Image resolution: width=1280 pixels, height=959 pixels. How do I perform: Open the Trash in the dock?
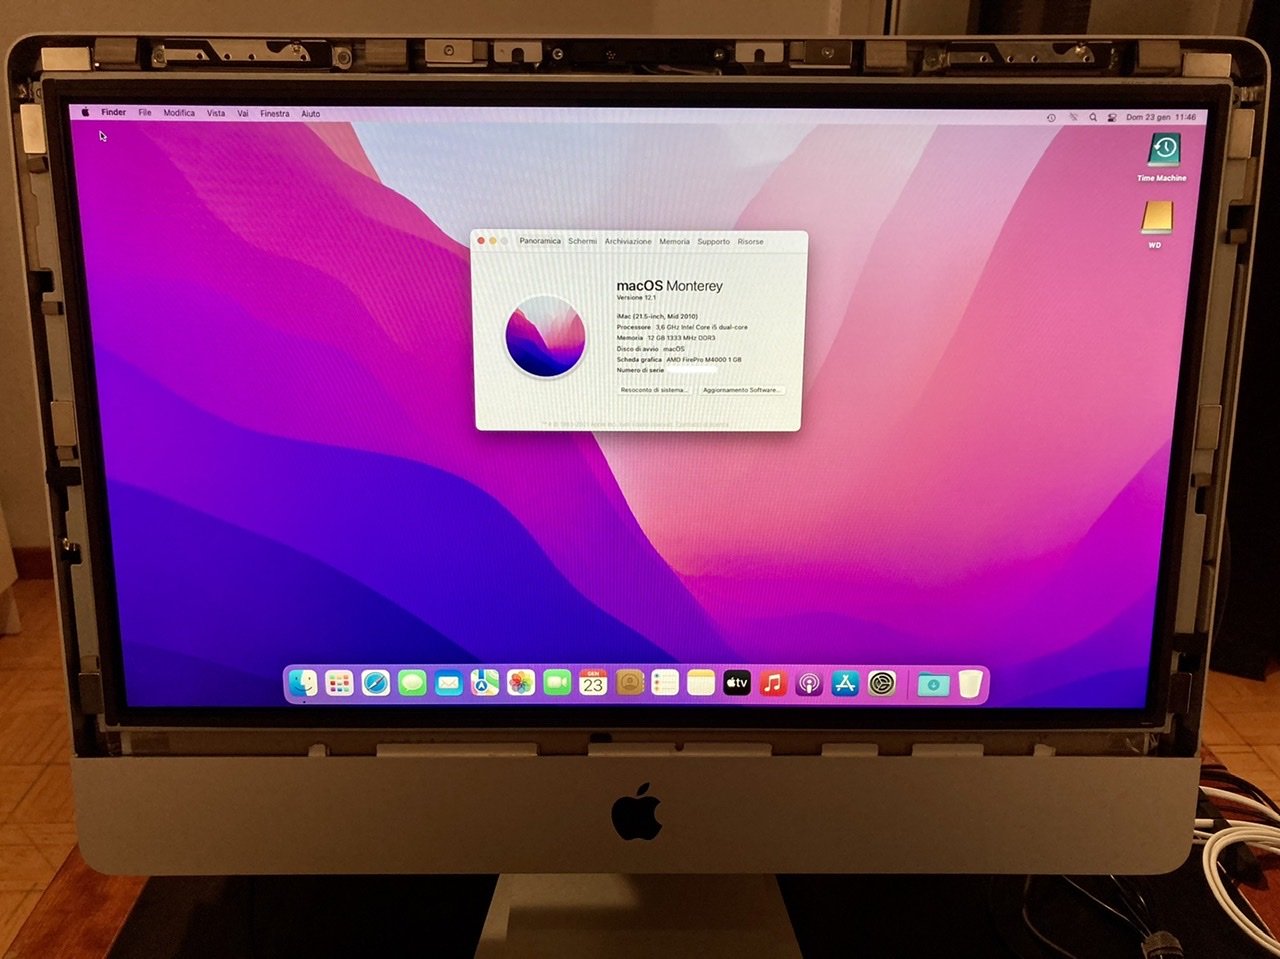pyautogui.click(x=970, y=684)
